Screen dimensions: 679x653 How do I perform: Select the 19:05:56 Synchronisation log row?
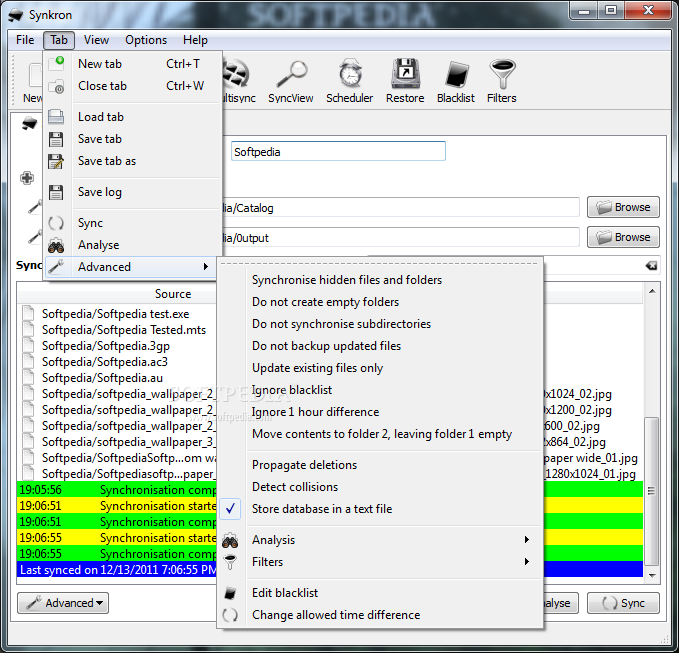click(117, 490)
